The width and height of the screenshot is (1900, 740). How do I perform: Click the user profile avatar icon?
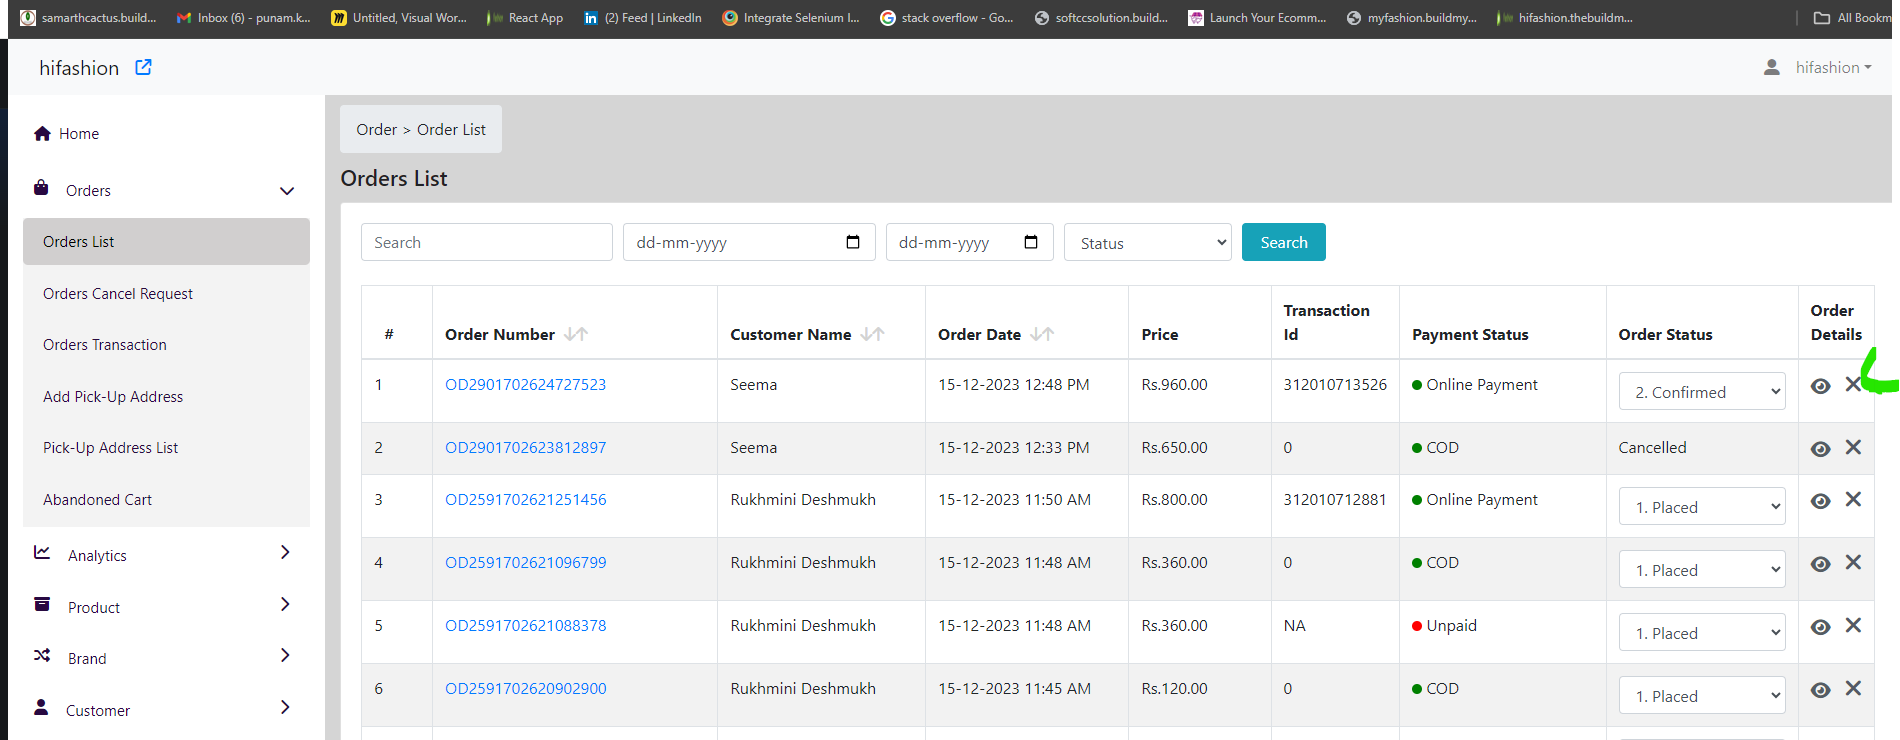[x=1772, y=67]
